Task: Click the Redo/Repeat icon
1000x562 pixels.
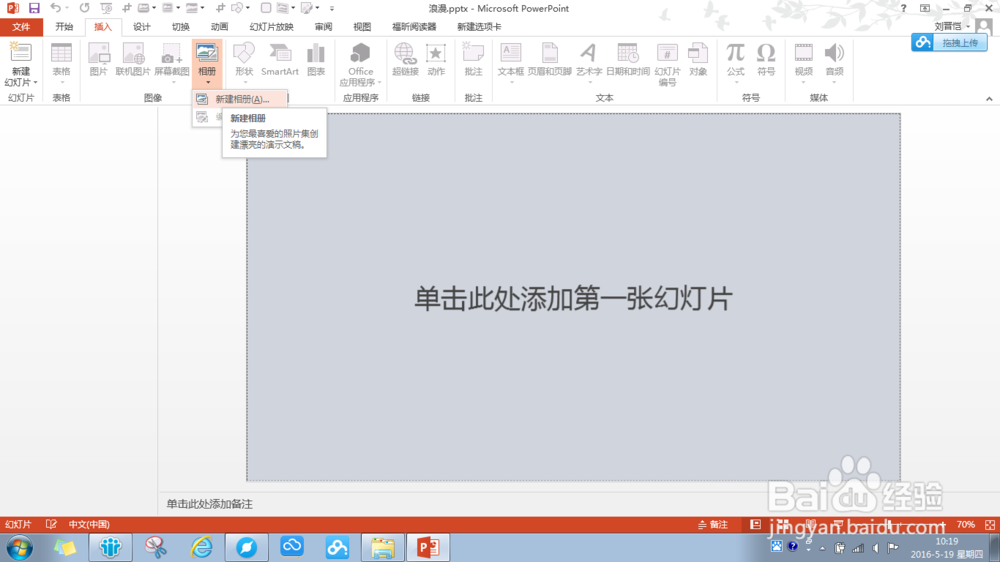Action: coord(84,8)
